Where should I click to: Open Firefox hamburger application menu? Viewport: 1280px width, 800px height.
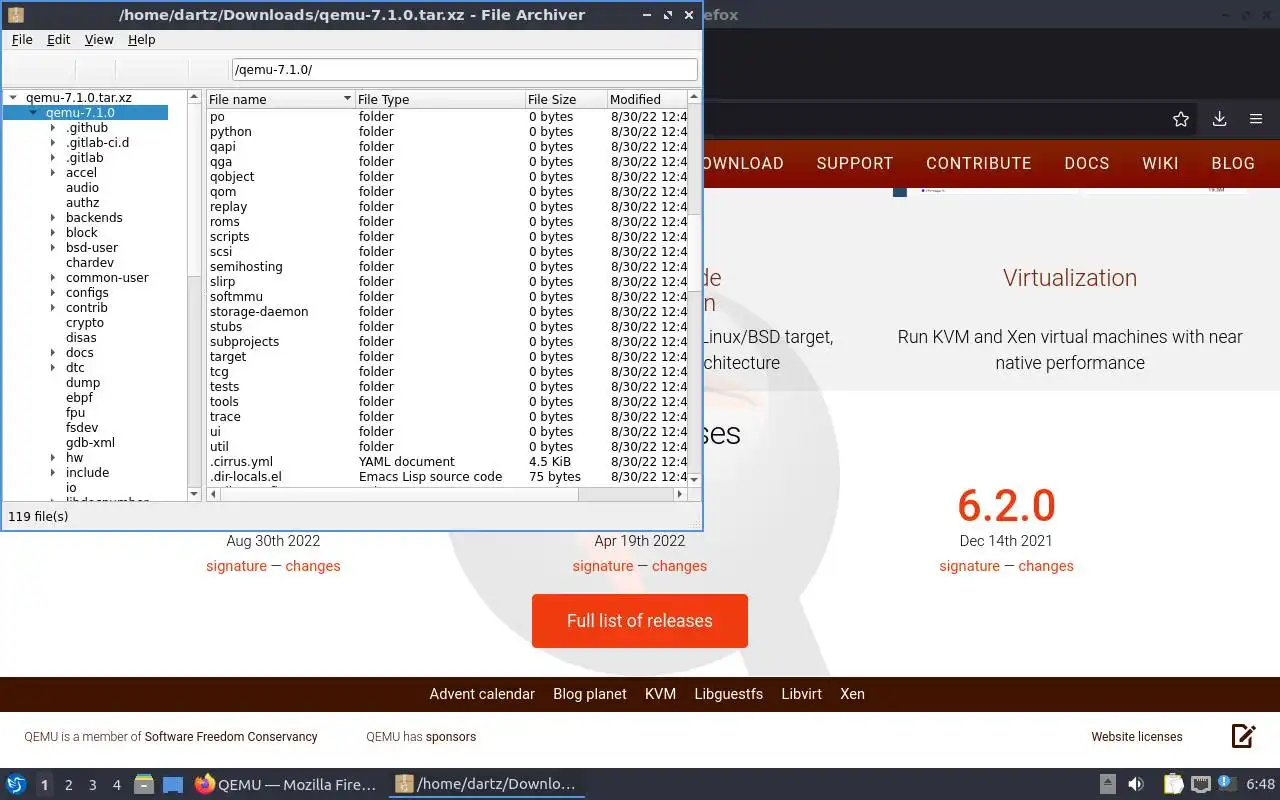click(x=1256, y=119)
